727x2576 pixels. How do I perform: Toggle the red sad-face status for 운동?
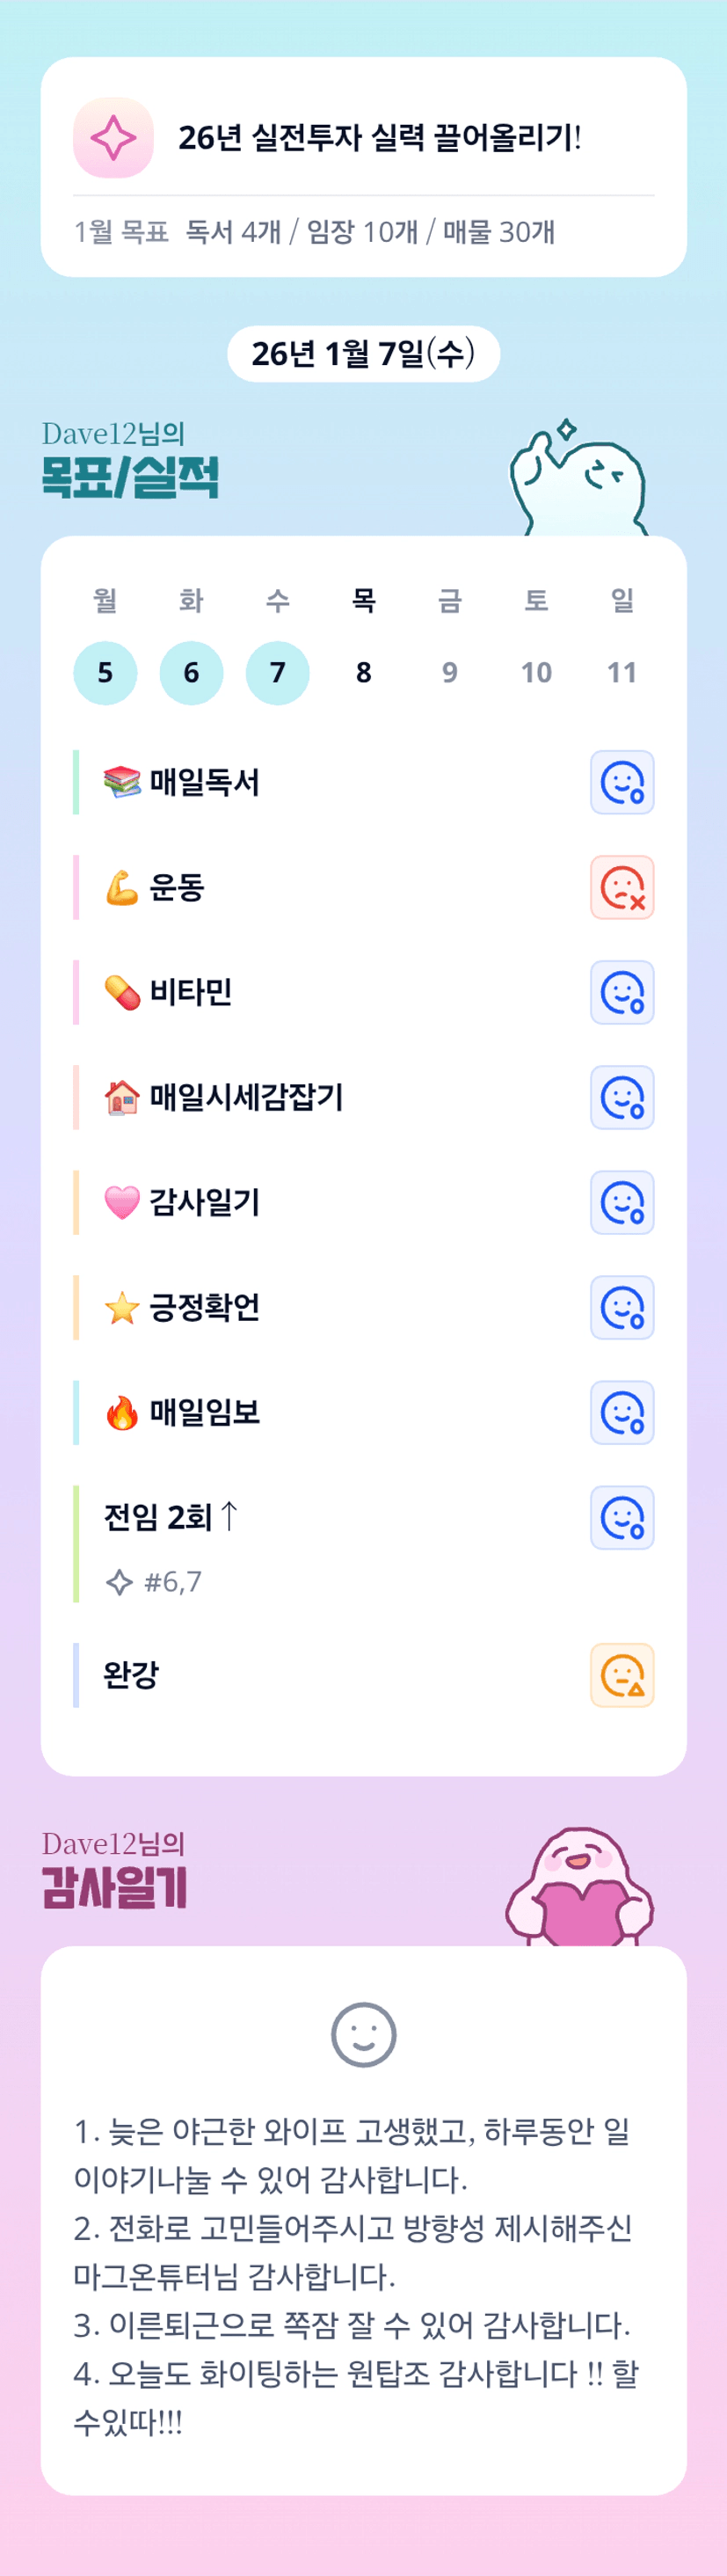[622, 887]
